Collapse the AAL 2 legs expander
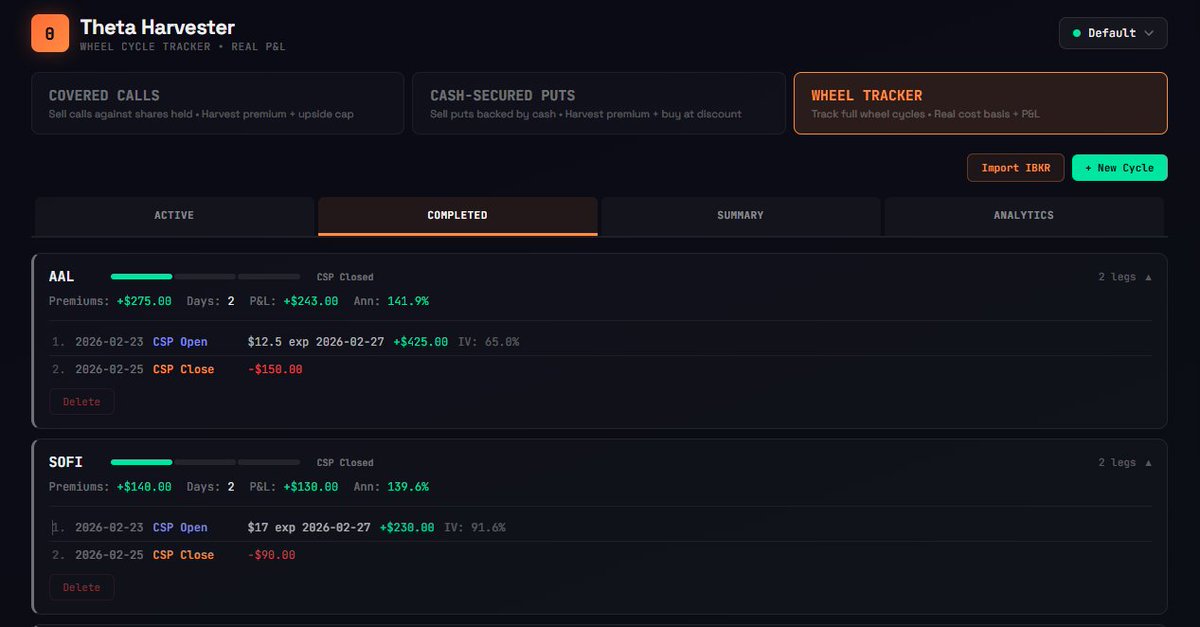This screenshot has width=1200, height=627. [x=1124, y=277]
